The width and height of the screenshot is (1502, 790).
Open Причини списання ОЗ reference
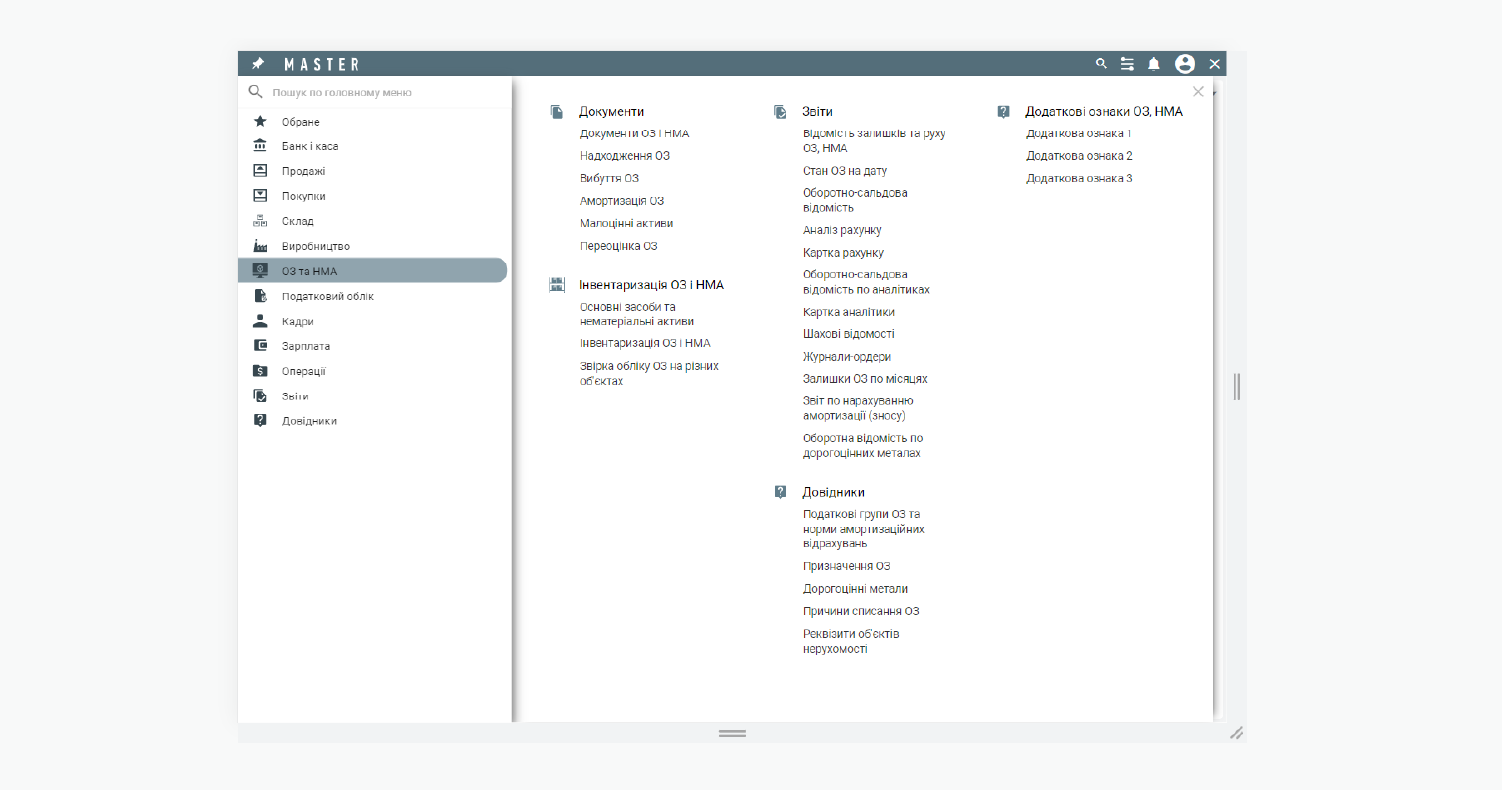click(x=861, y=611)
